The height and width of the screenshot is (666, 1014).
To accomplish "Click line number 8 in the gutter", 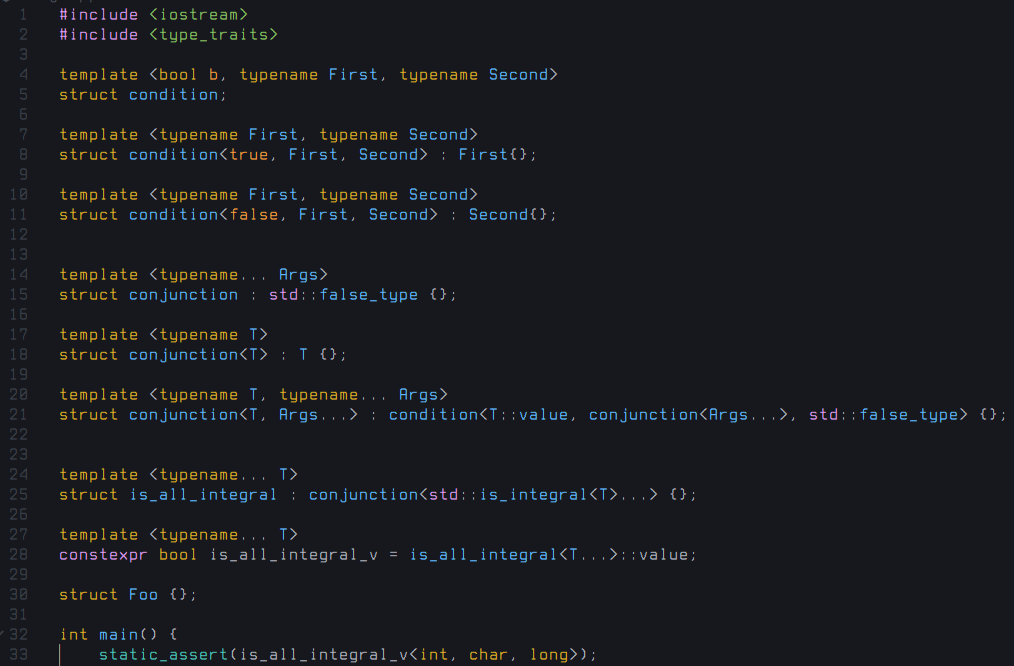I will tap(23, 154).
